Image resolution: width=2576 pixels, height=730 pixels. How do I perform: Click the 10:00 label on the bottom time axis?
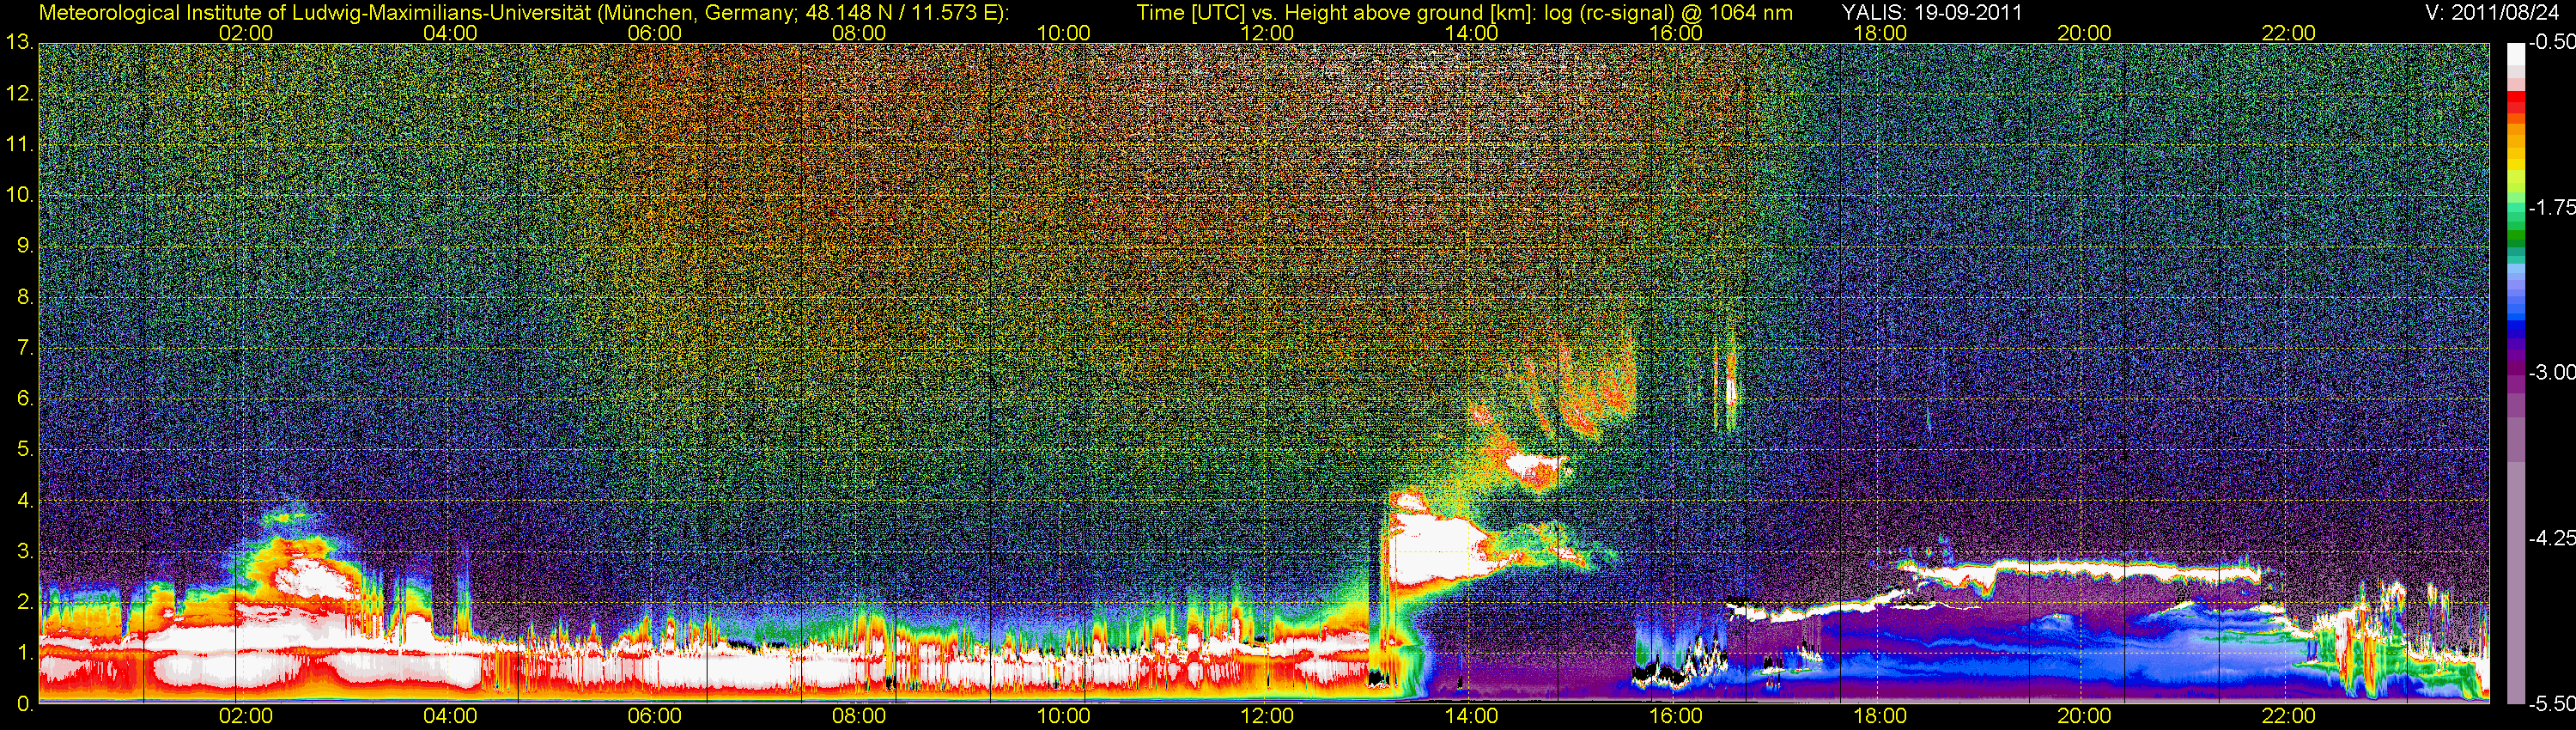pos(1063,716)
